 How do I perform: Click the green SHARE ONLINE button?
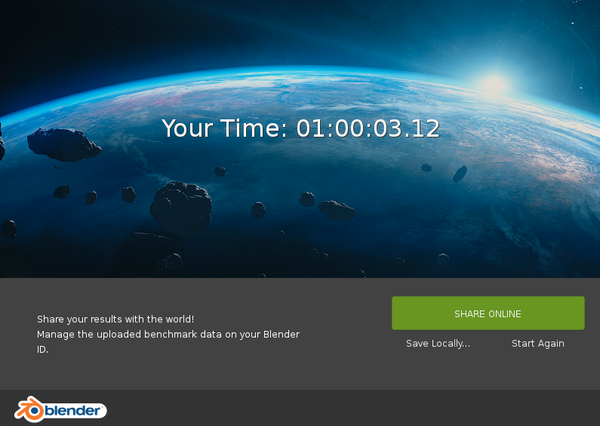click(488, 313)
